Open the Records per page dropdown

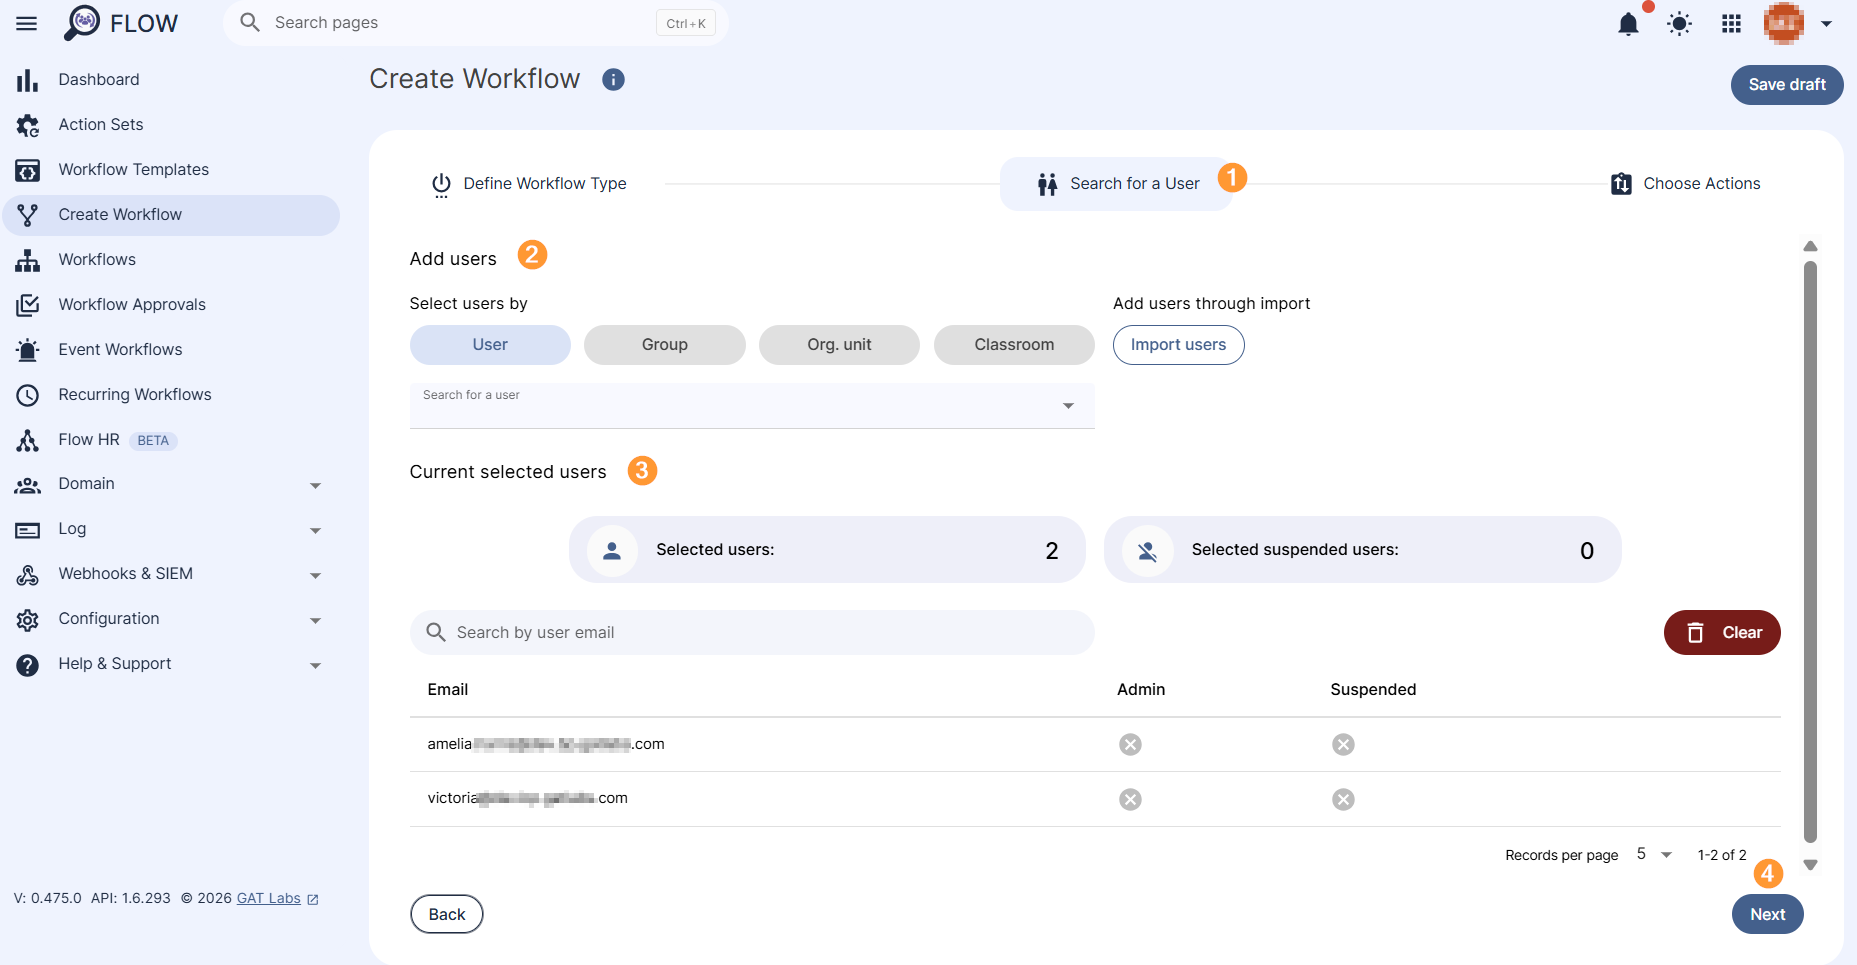tap(1654, 854)
